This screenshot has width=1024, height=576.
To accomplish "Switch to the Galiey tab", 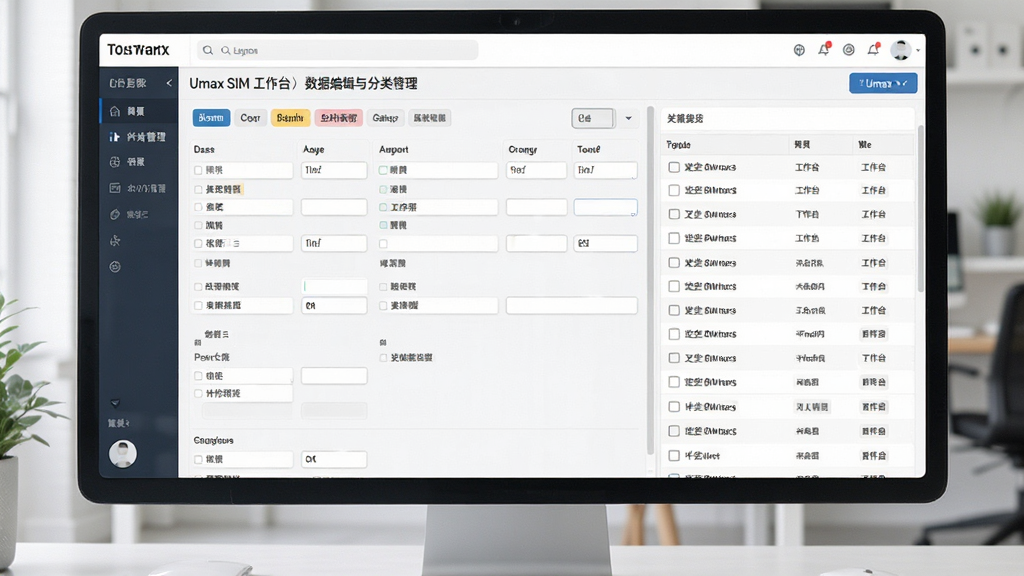I will (385, 118).
